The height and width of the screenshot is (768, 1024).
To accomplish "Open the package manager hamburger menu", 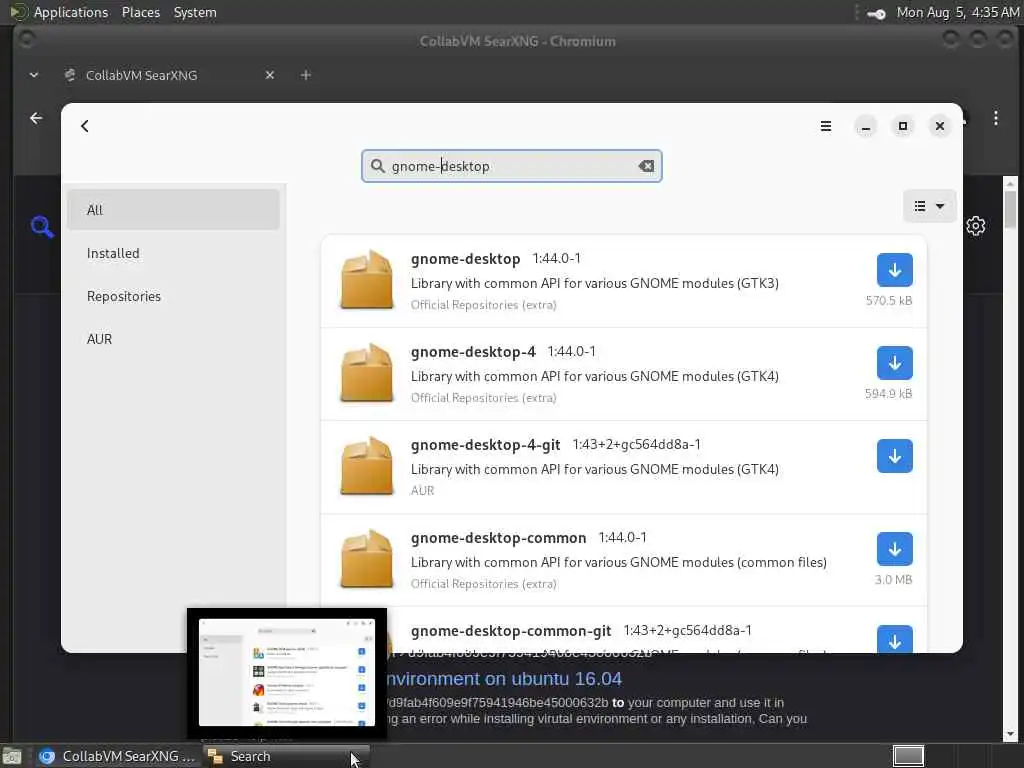I will pyautogui.click(x=825, y=126).
